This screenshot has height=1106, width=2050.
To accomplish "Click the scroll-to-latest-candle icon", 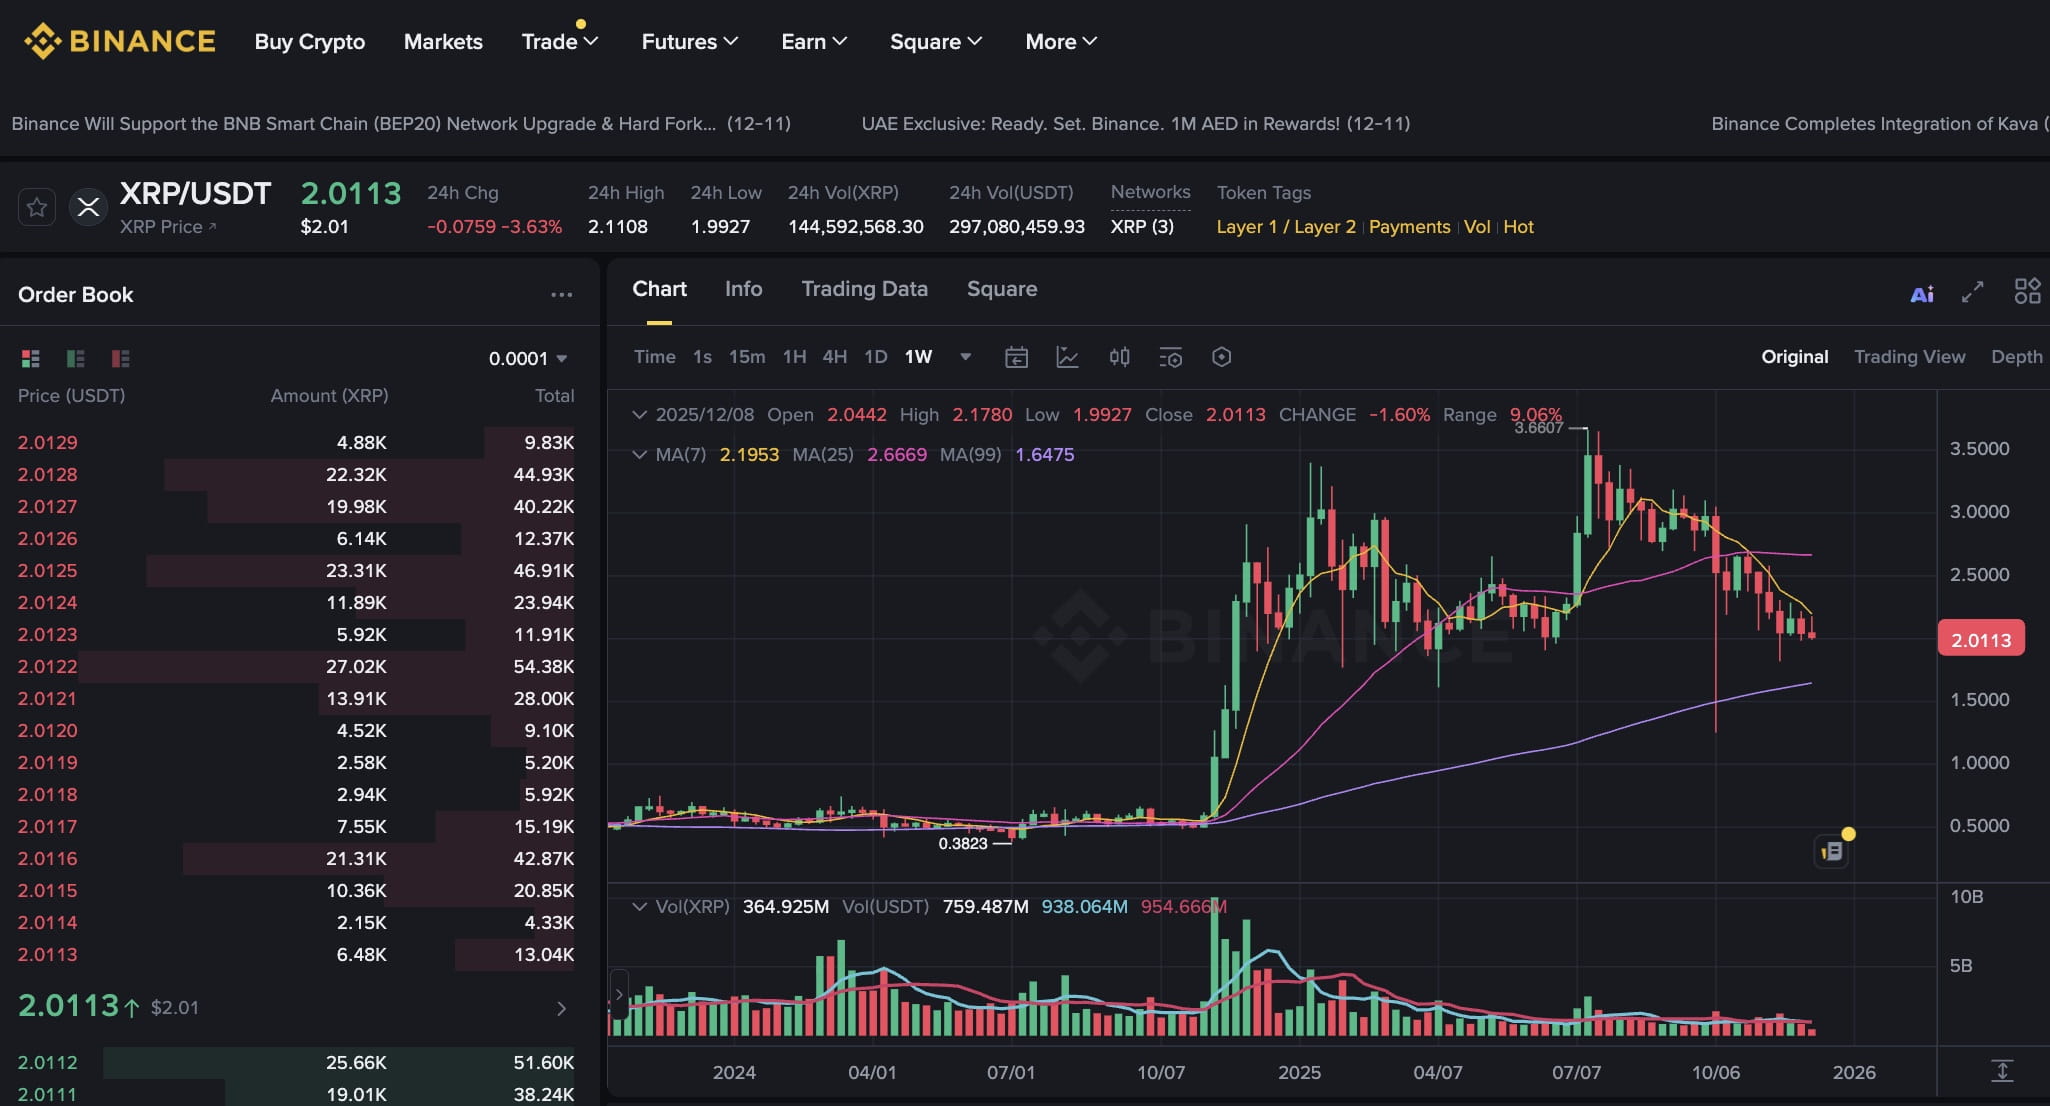I will (x=2003, y=1071).
